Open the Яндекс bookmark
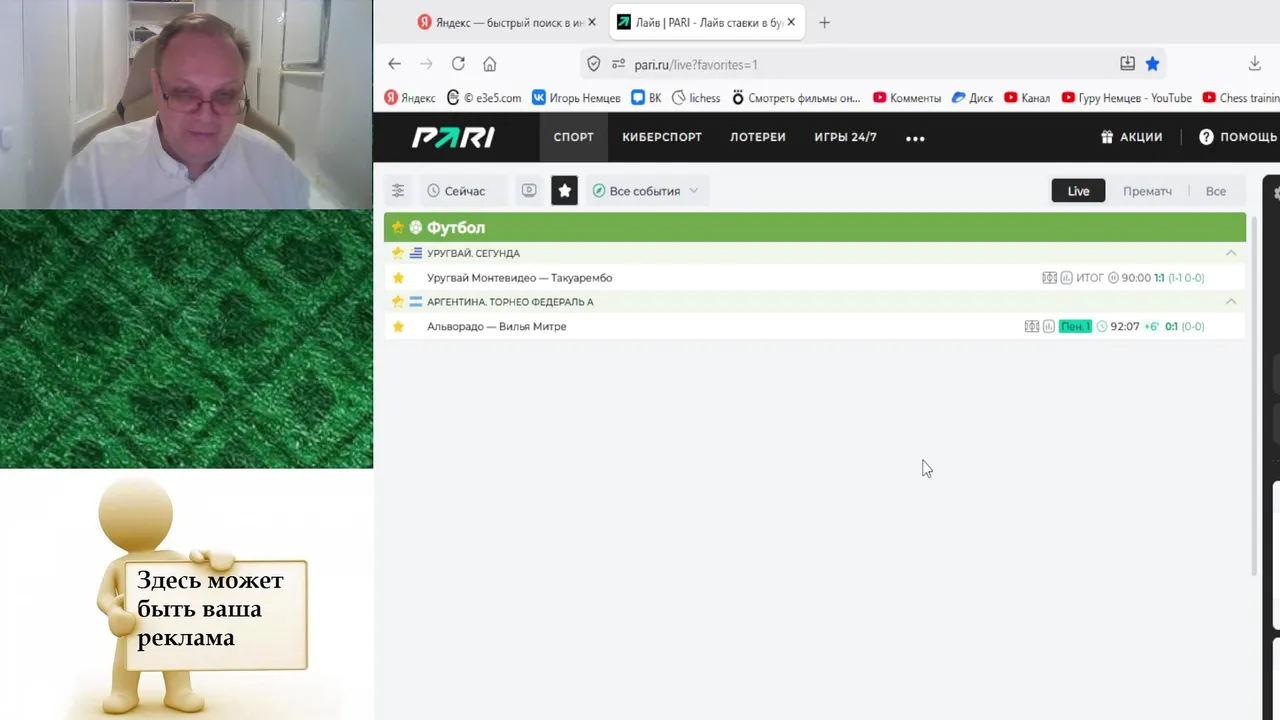The image size is (1280, 720). [410, 98]
